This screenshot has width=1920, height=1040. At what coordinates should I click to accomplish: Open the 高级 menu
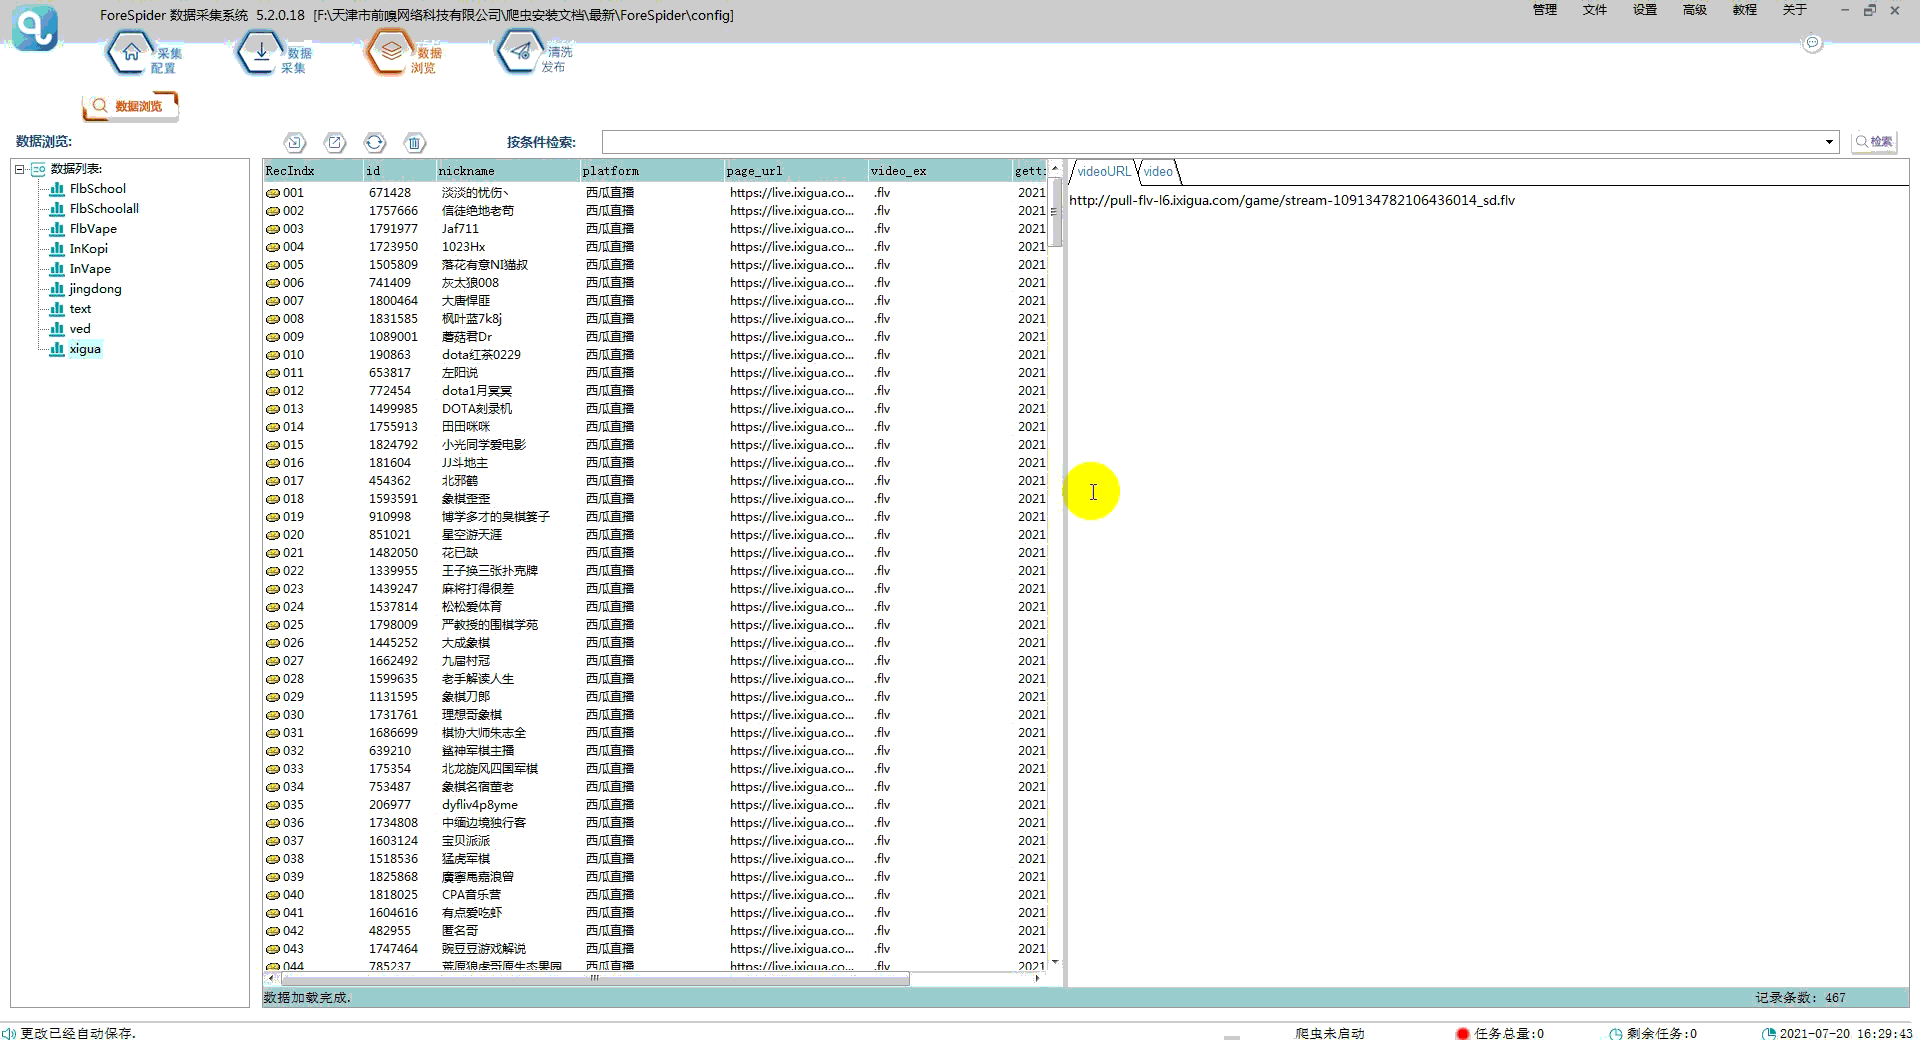pyautogui.click(x=1695, y=10)
